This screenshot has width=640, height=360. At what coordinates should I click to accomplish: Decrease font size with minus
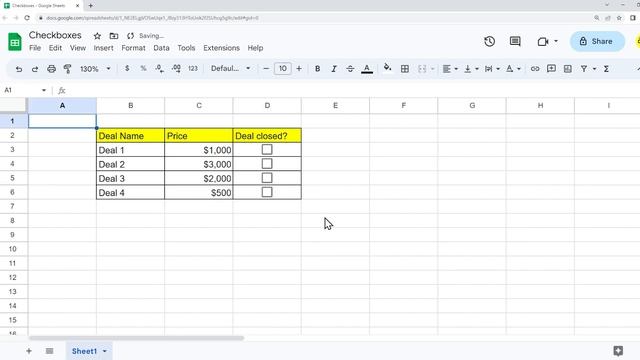(x=266, y=69)
